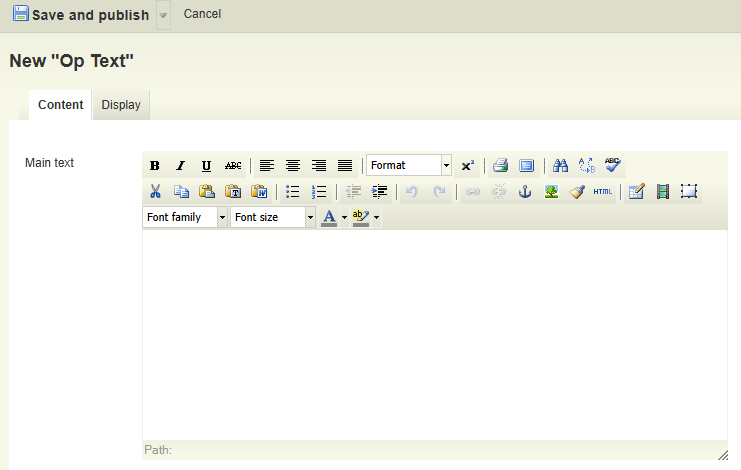Image resolution: width=741 pixels, height=470 pixels.
Task: Click the insert image icon
Action: pos(550,192)
